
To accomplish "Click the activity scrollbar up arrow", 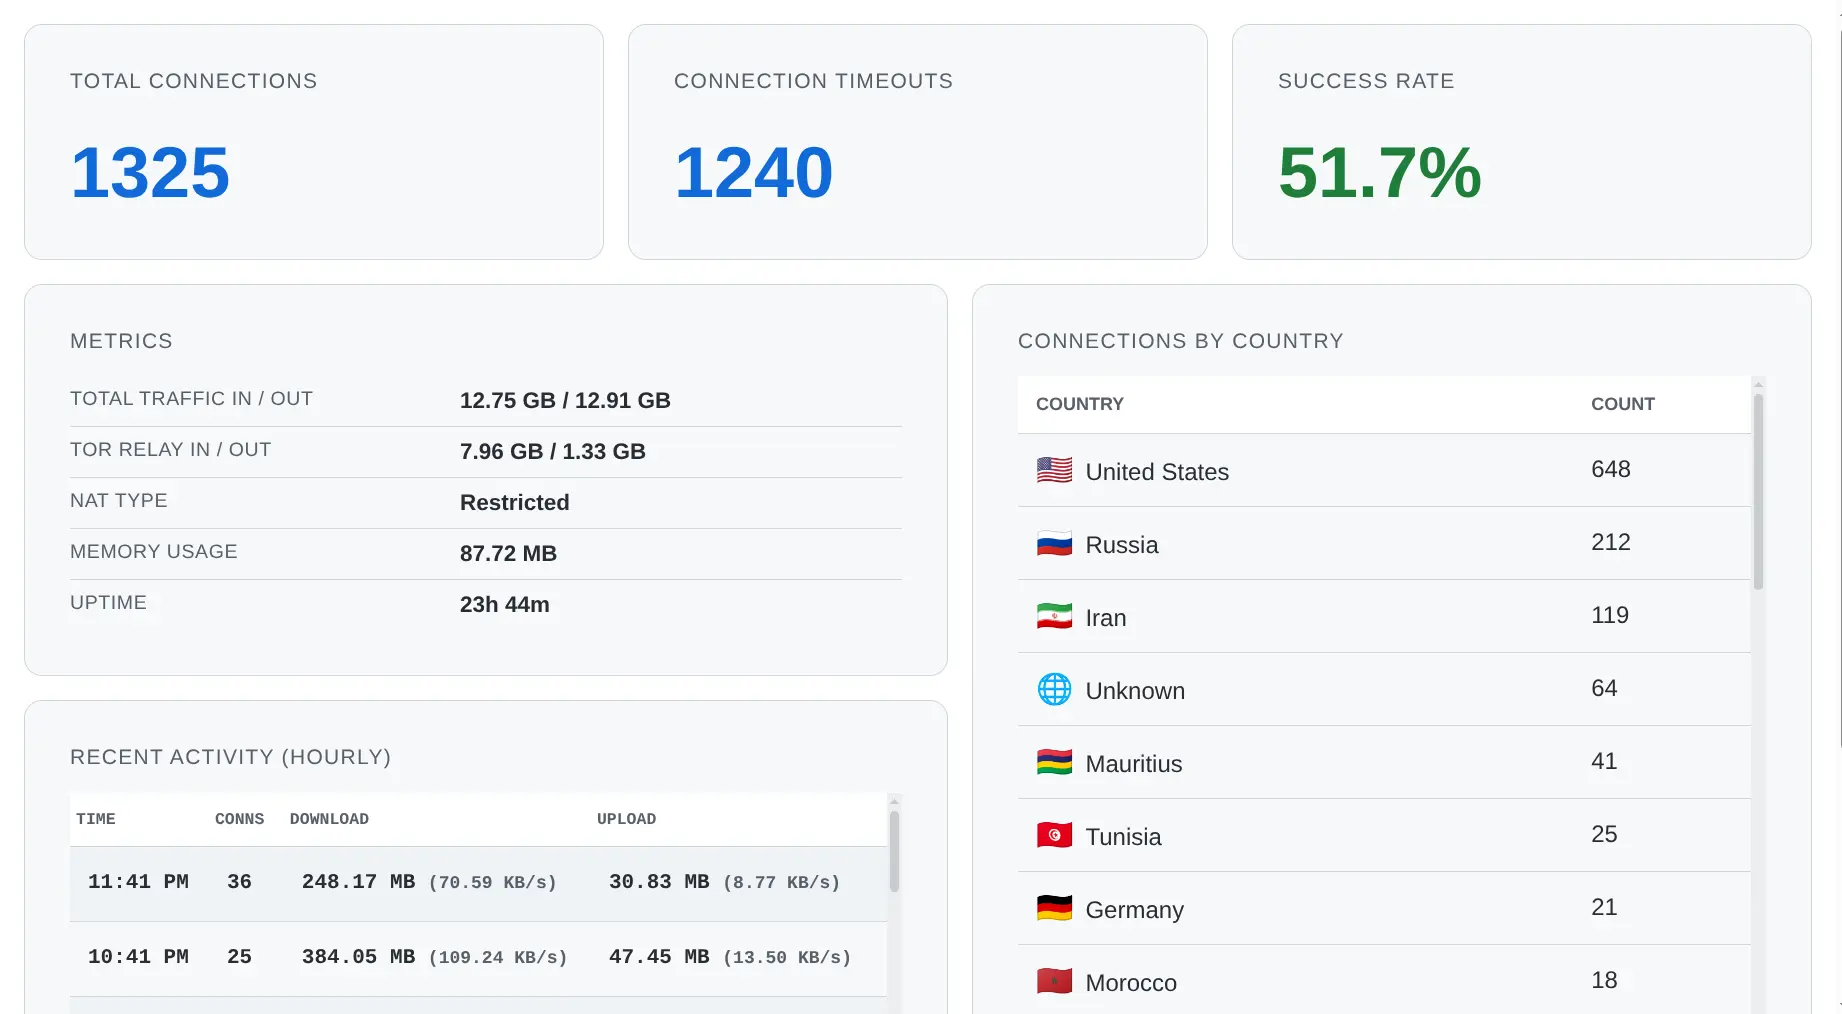I will pos(894,801).
